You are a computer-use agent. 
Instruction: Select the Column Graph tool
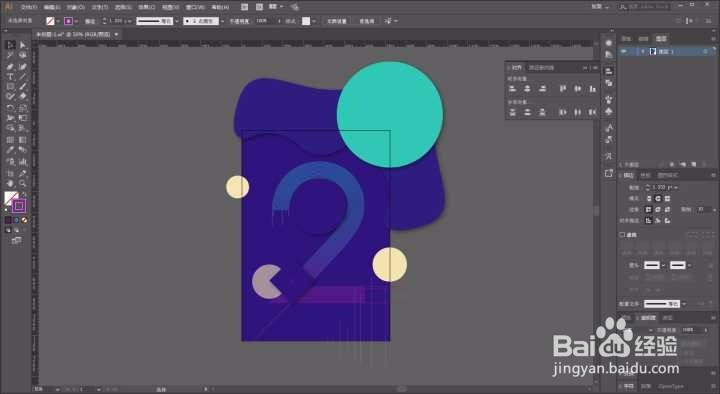click(22, 162)
